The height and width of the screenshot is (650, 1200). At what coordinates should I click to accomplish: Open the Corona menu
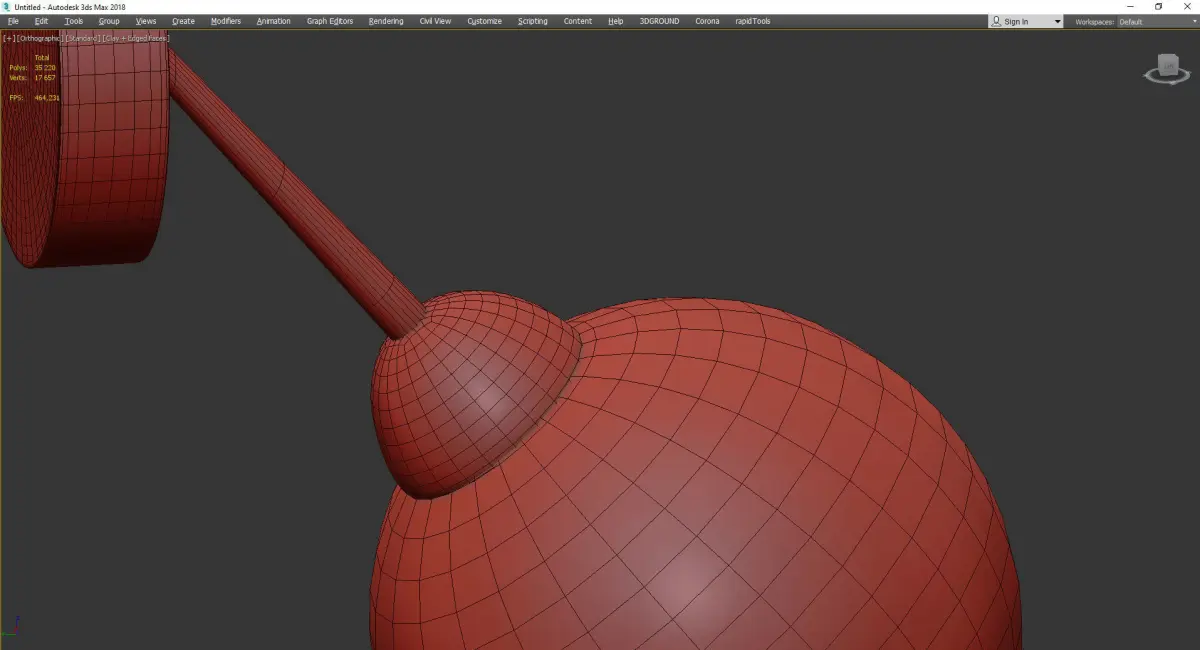pos(707,21)
